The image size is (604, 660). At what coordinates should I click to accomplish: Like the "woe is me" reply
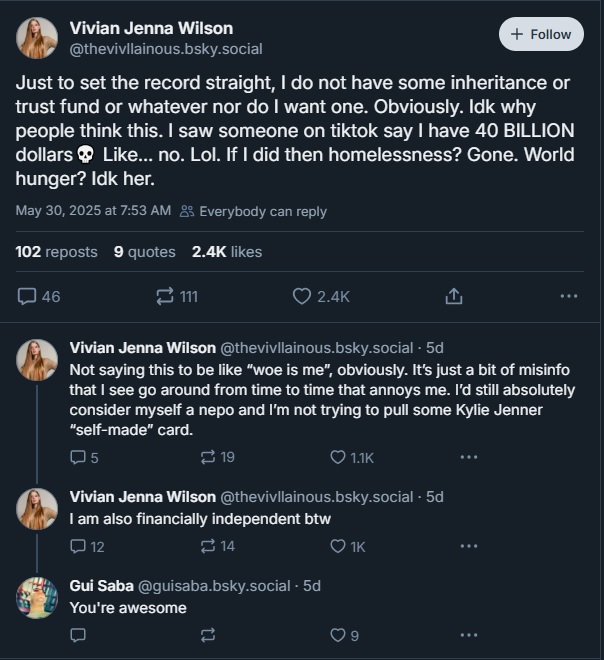click(339, 457)
